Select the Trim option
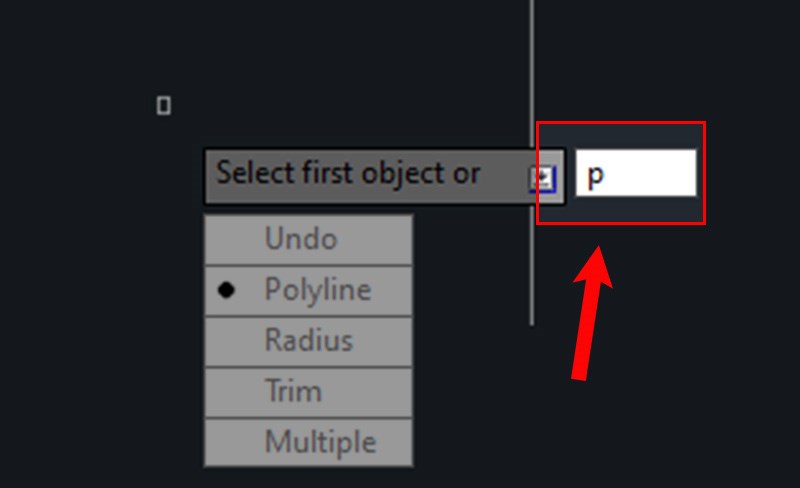This screenshot has height=488, width=800. (292, 391)
